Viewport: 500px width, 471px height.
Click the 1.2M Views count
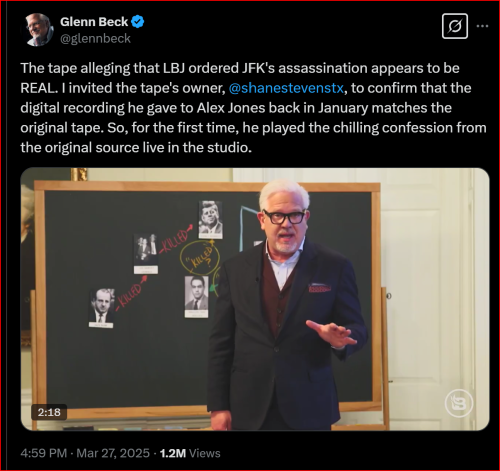(x=190, y=453)
